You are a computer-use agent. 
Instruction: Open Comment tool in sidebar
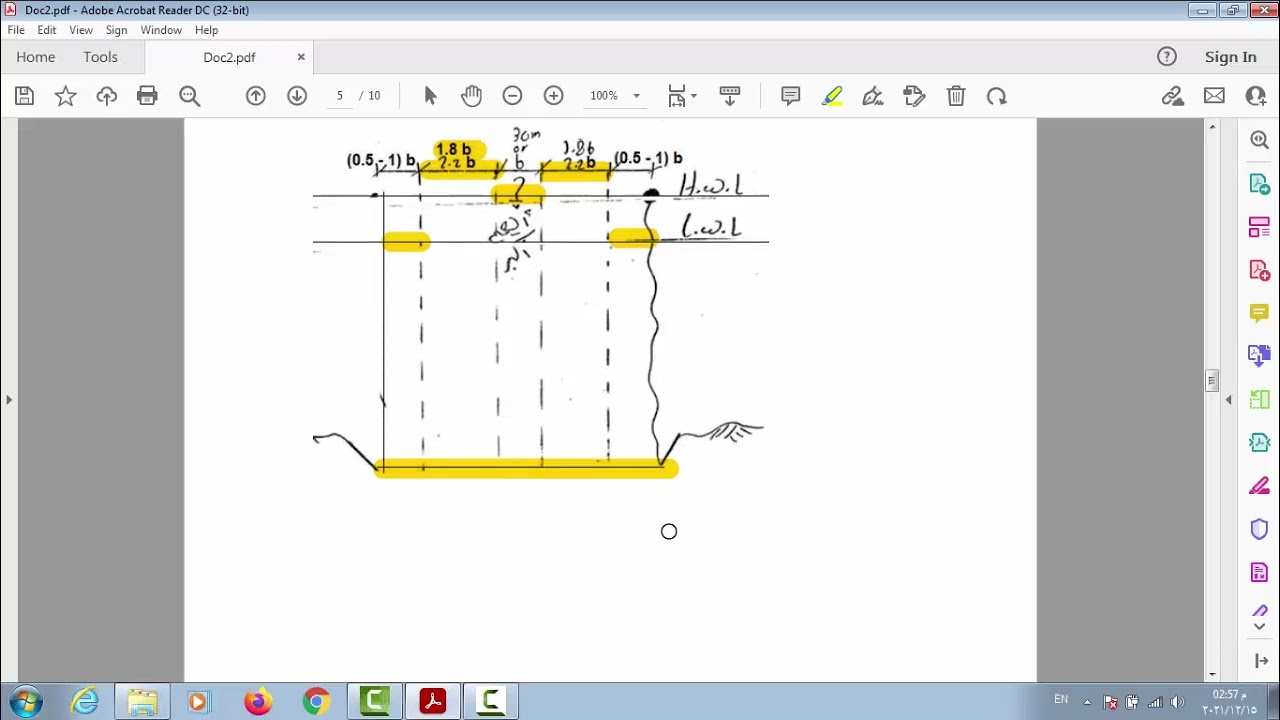[1259, 314]
